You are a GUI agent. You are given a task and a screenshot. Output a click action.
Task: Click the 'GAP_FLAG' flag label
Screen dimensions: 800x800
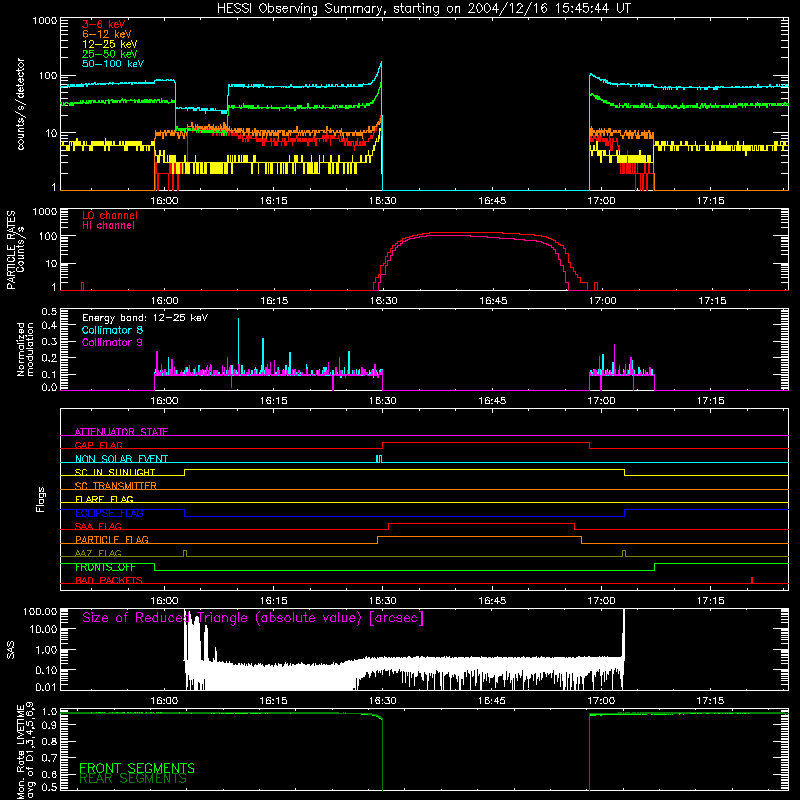(98, 445)
